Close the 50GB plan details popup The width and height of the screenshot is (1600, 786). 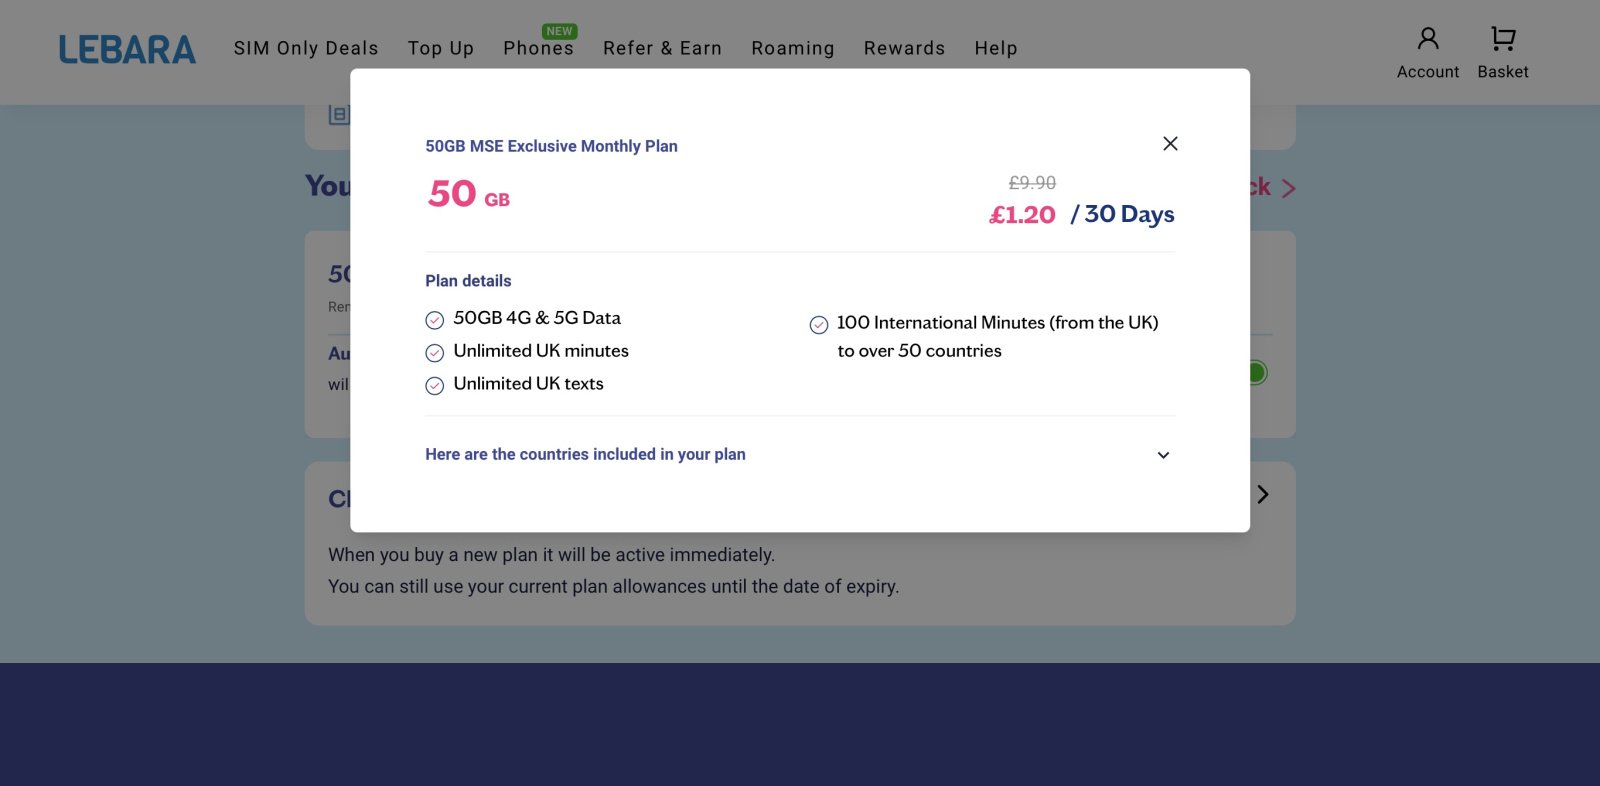coord(1170,144)
